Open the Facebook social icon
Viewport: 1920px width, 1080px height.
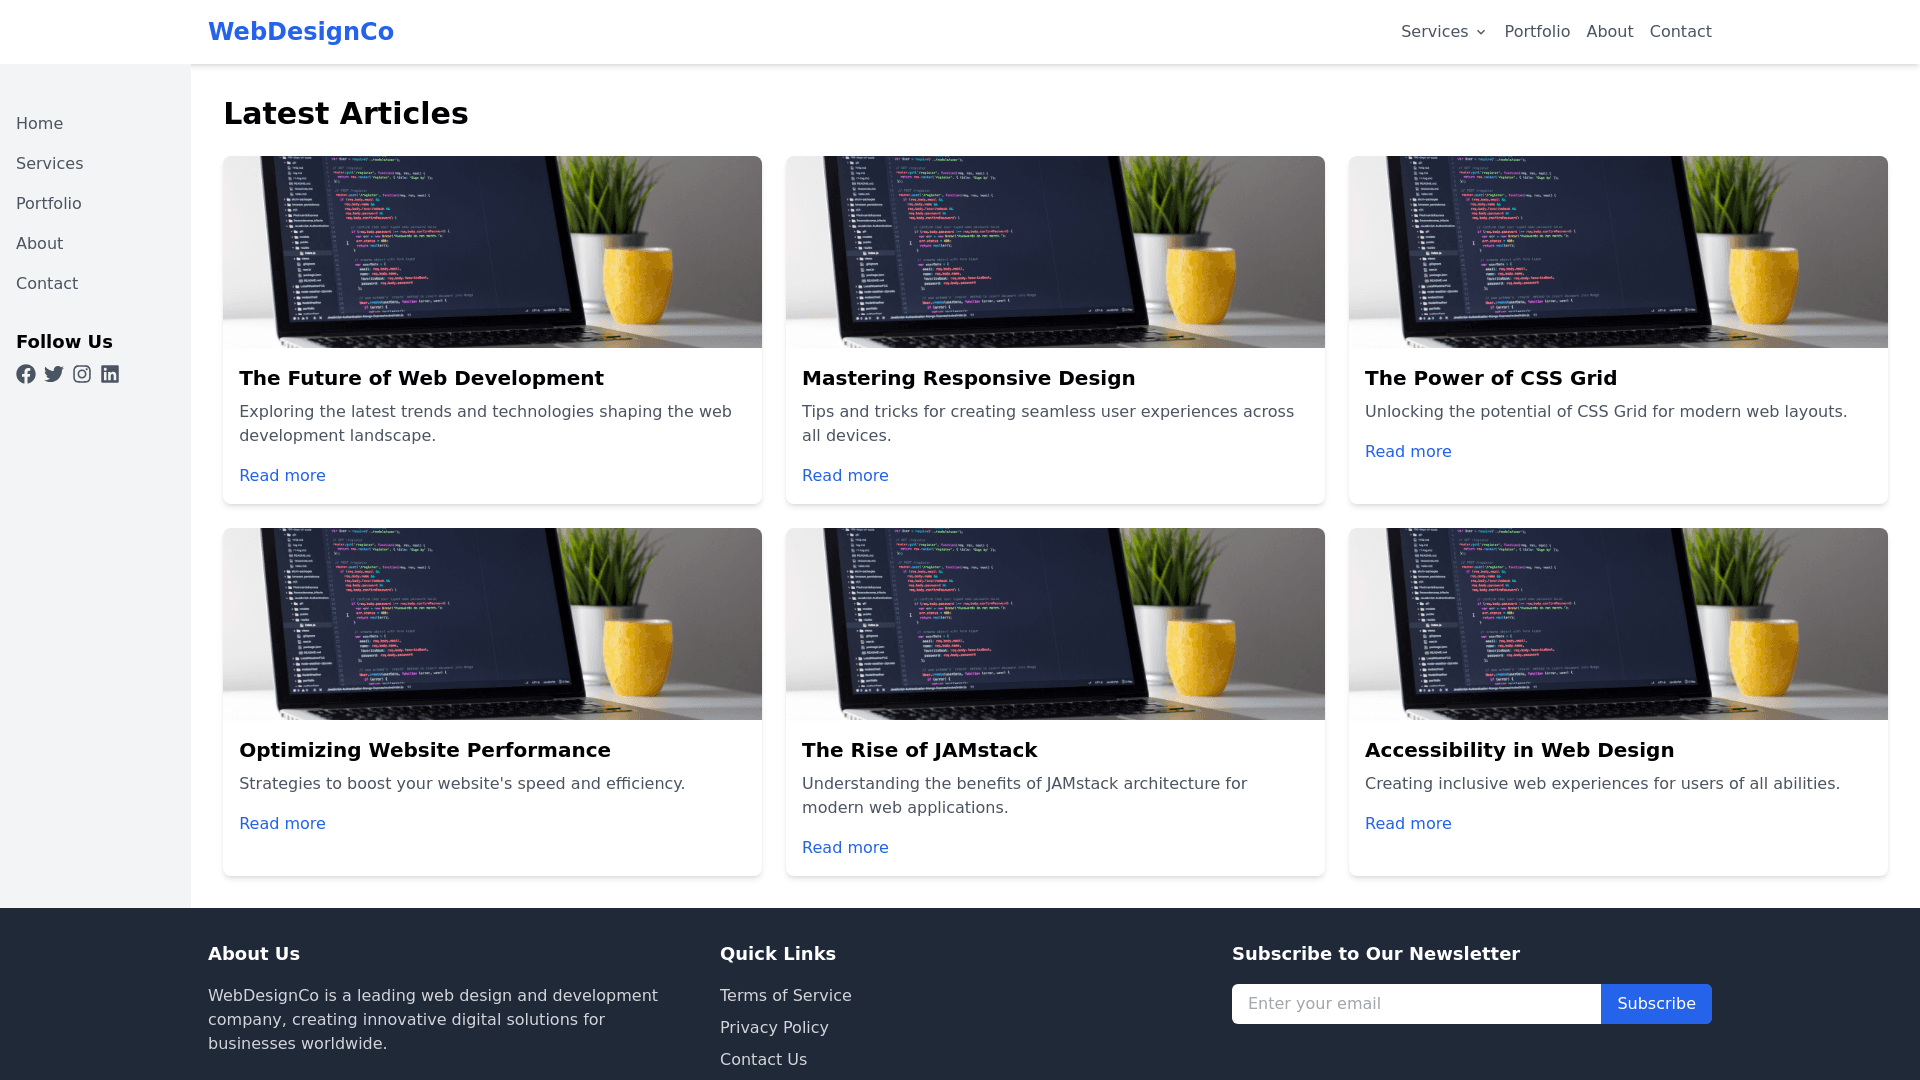coord(26,374)
